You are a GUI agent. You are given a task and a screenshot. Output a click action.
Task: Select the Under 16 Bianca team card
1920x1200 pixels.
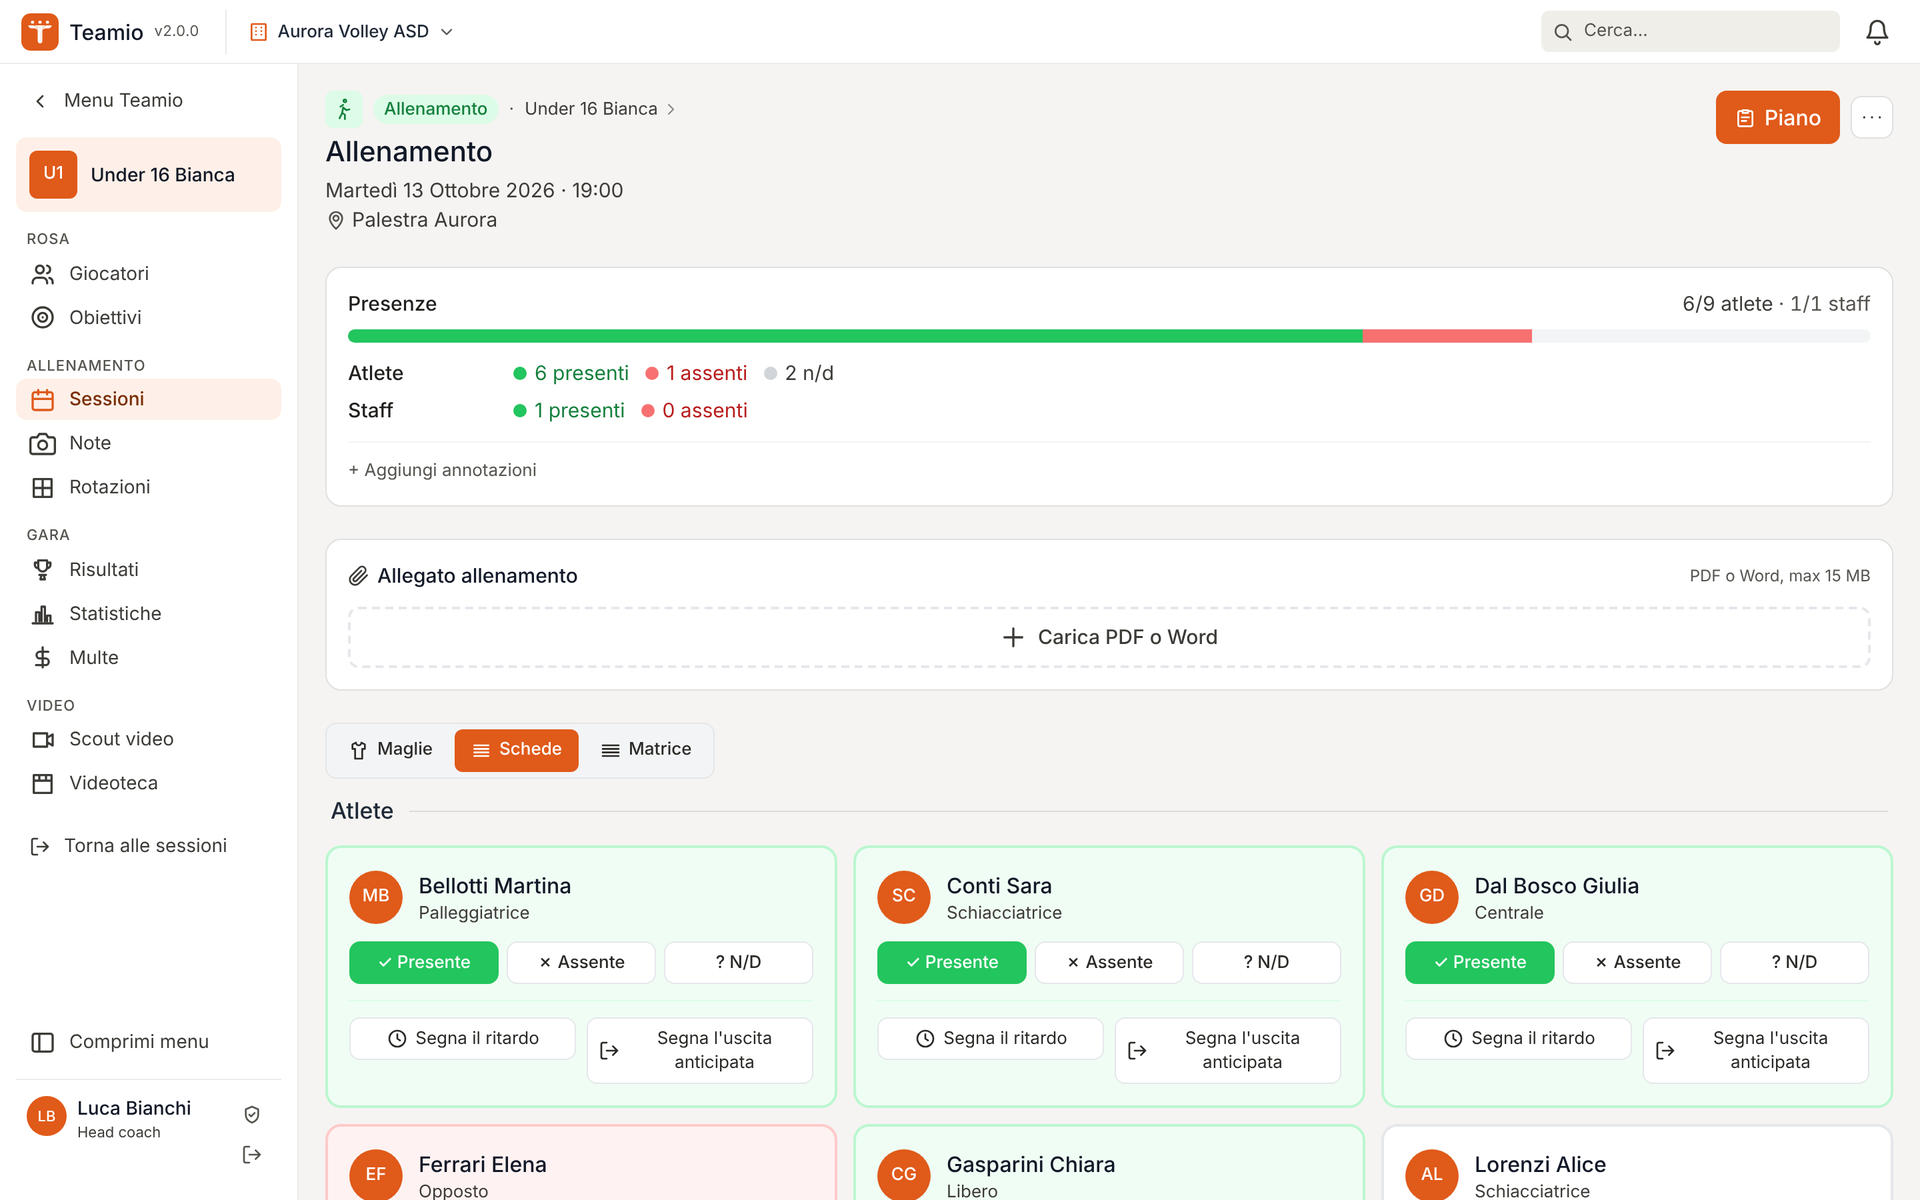coord(148,175)
